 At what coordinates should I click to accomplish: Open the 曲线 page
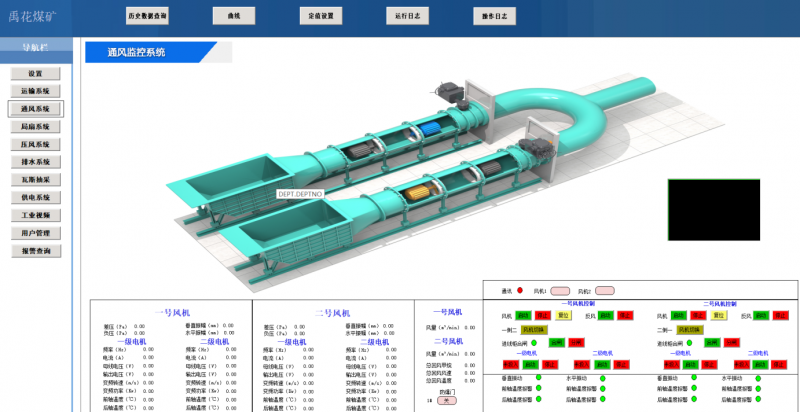coord(233,17)
